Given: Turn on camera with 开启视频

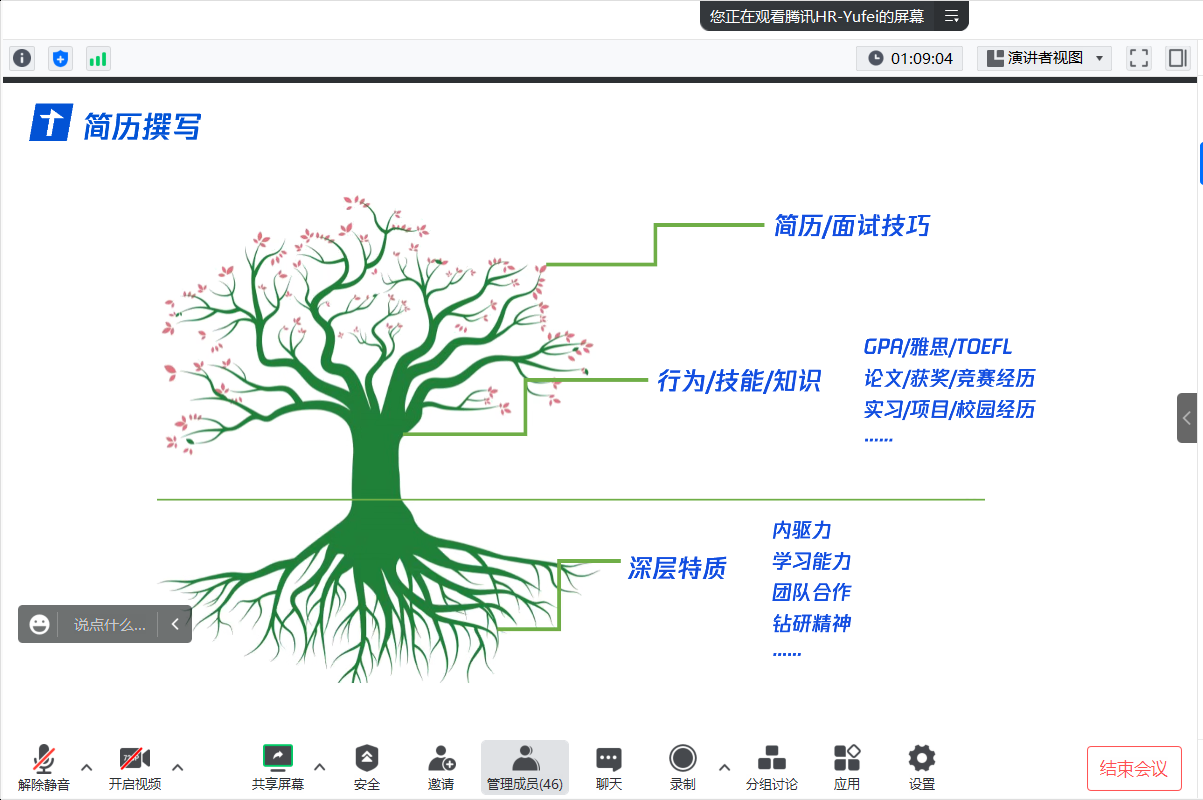Looking at the screenshot, I should point(135,767).
